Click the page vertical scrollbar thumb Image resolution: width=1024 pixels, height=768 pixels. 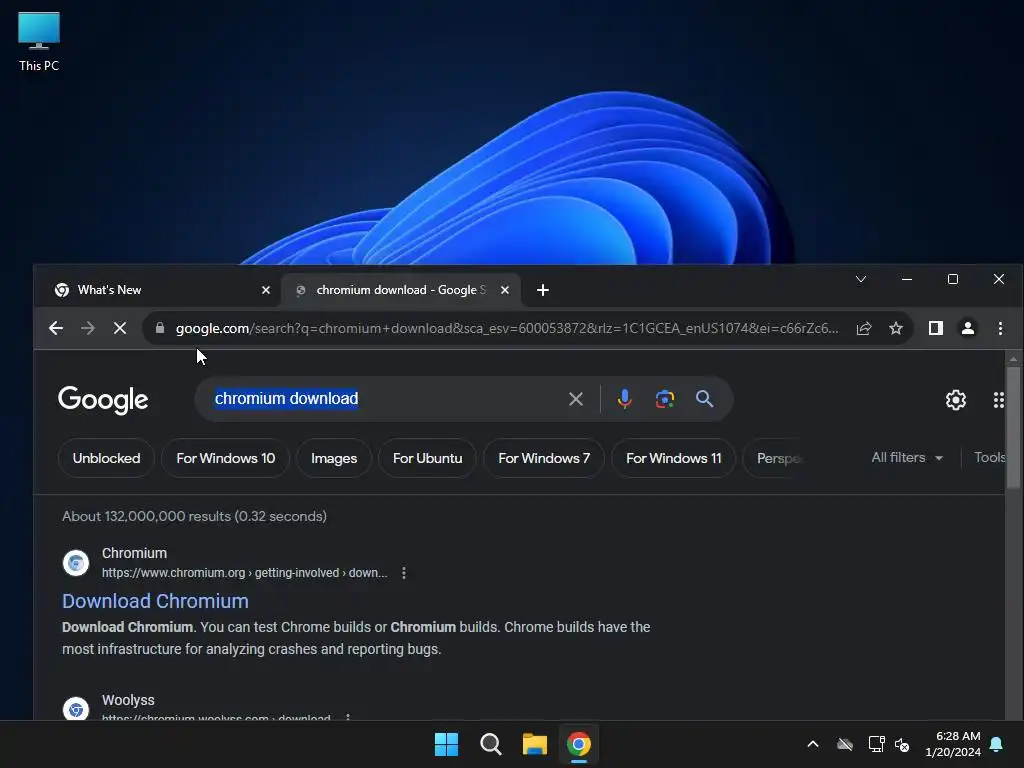(1013, 427)
